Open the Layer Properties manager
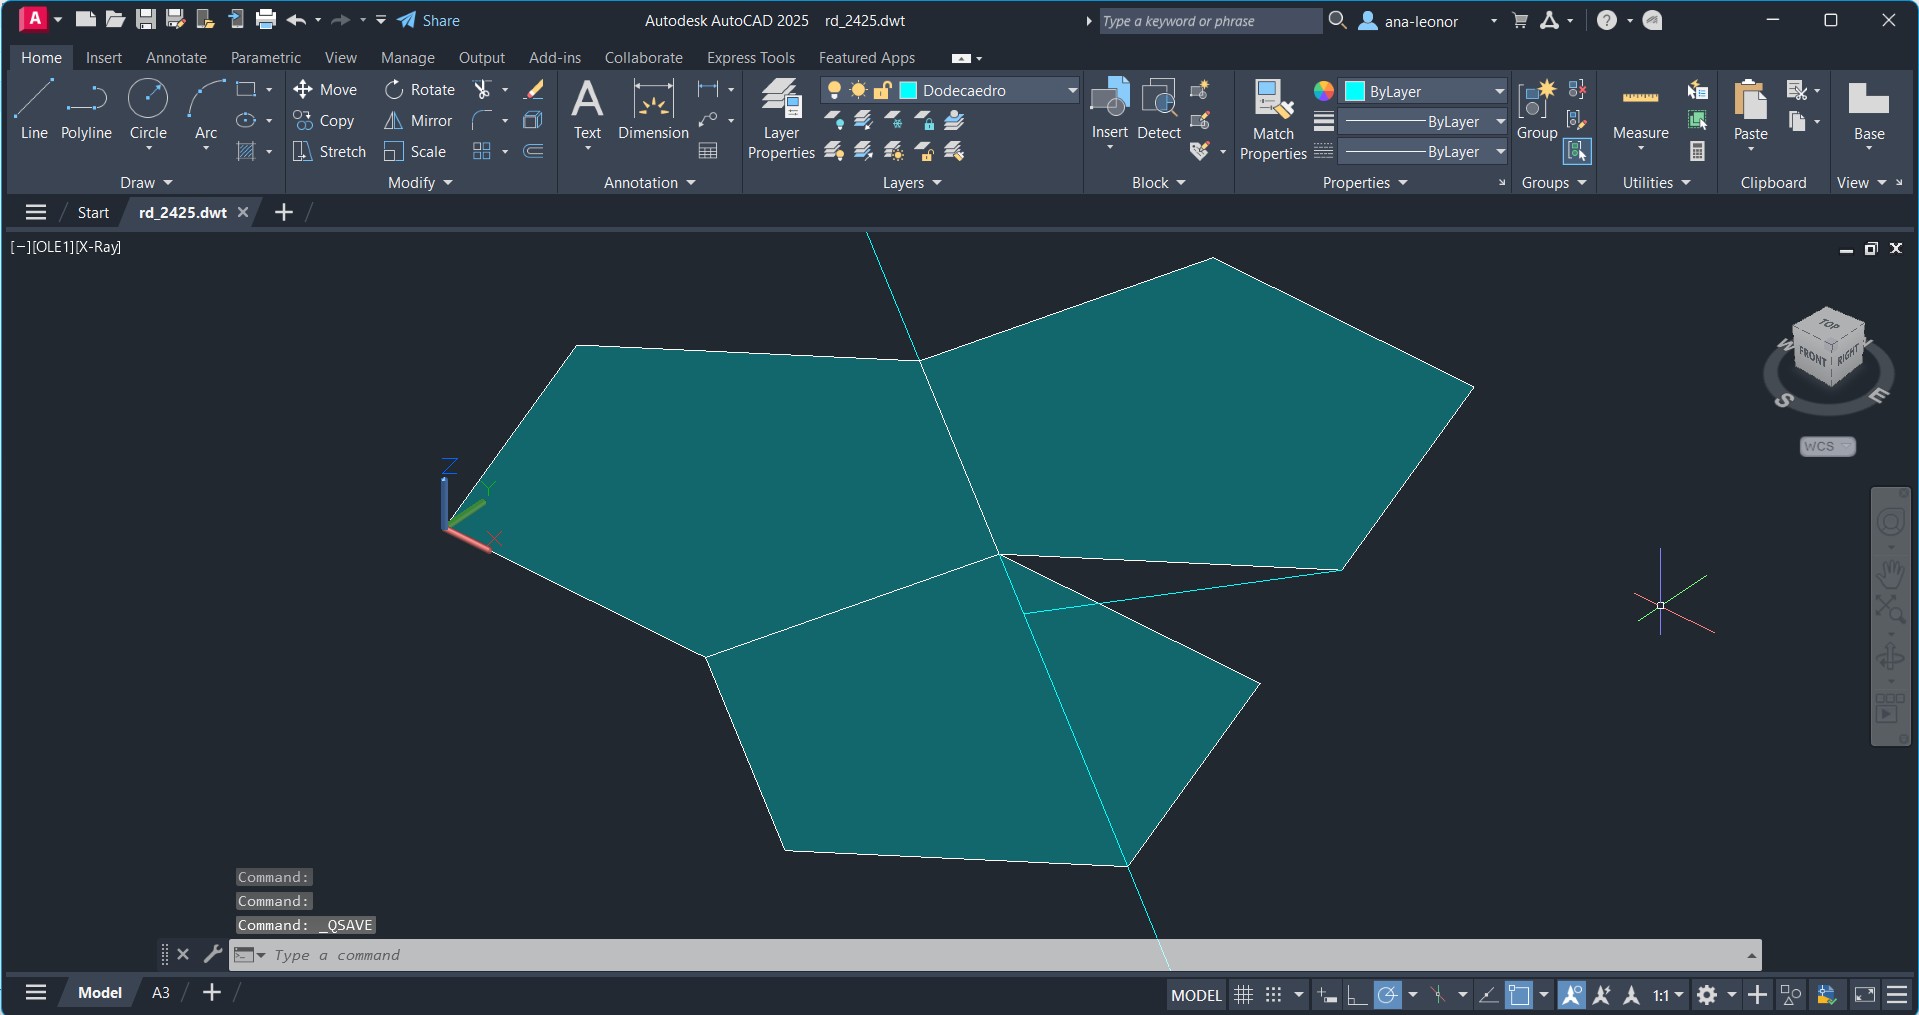 tap(781, 118)
